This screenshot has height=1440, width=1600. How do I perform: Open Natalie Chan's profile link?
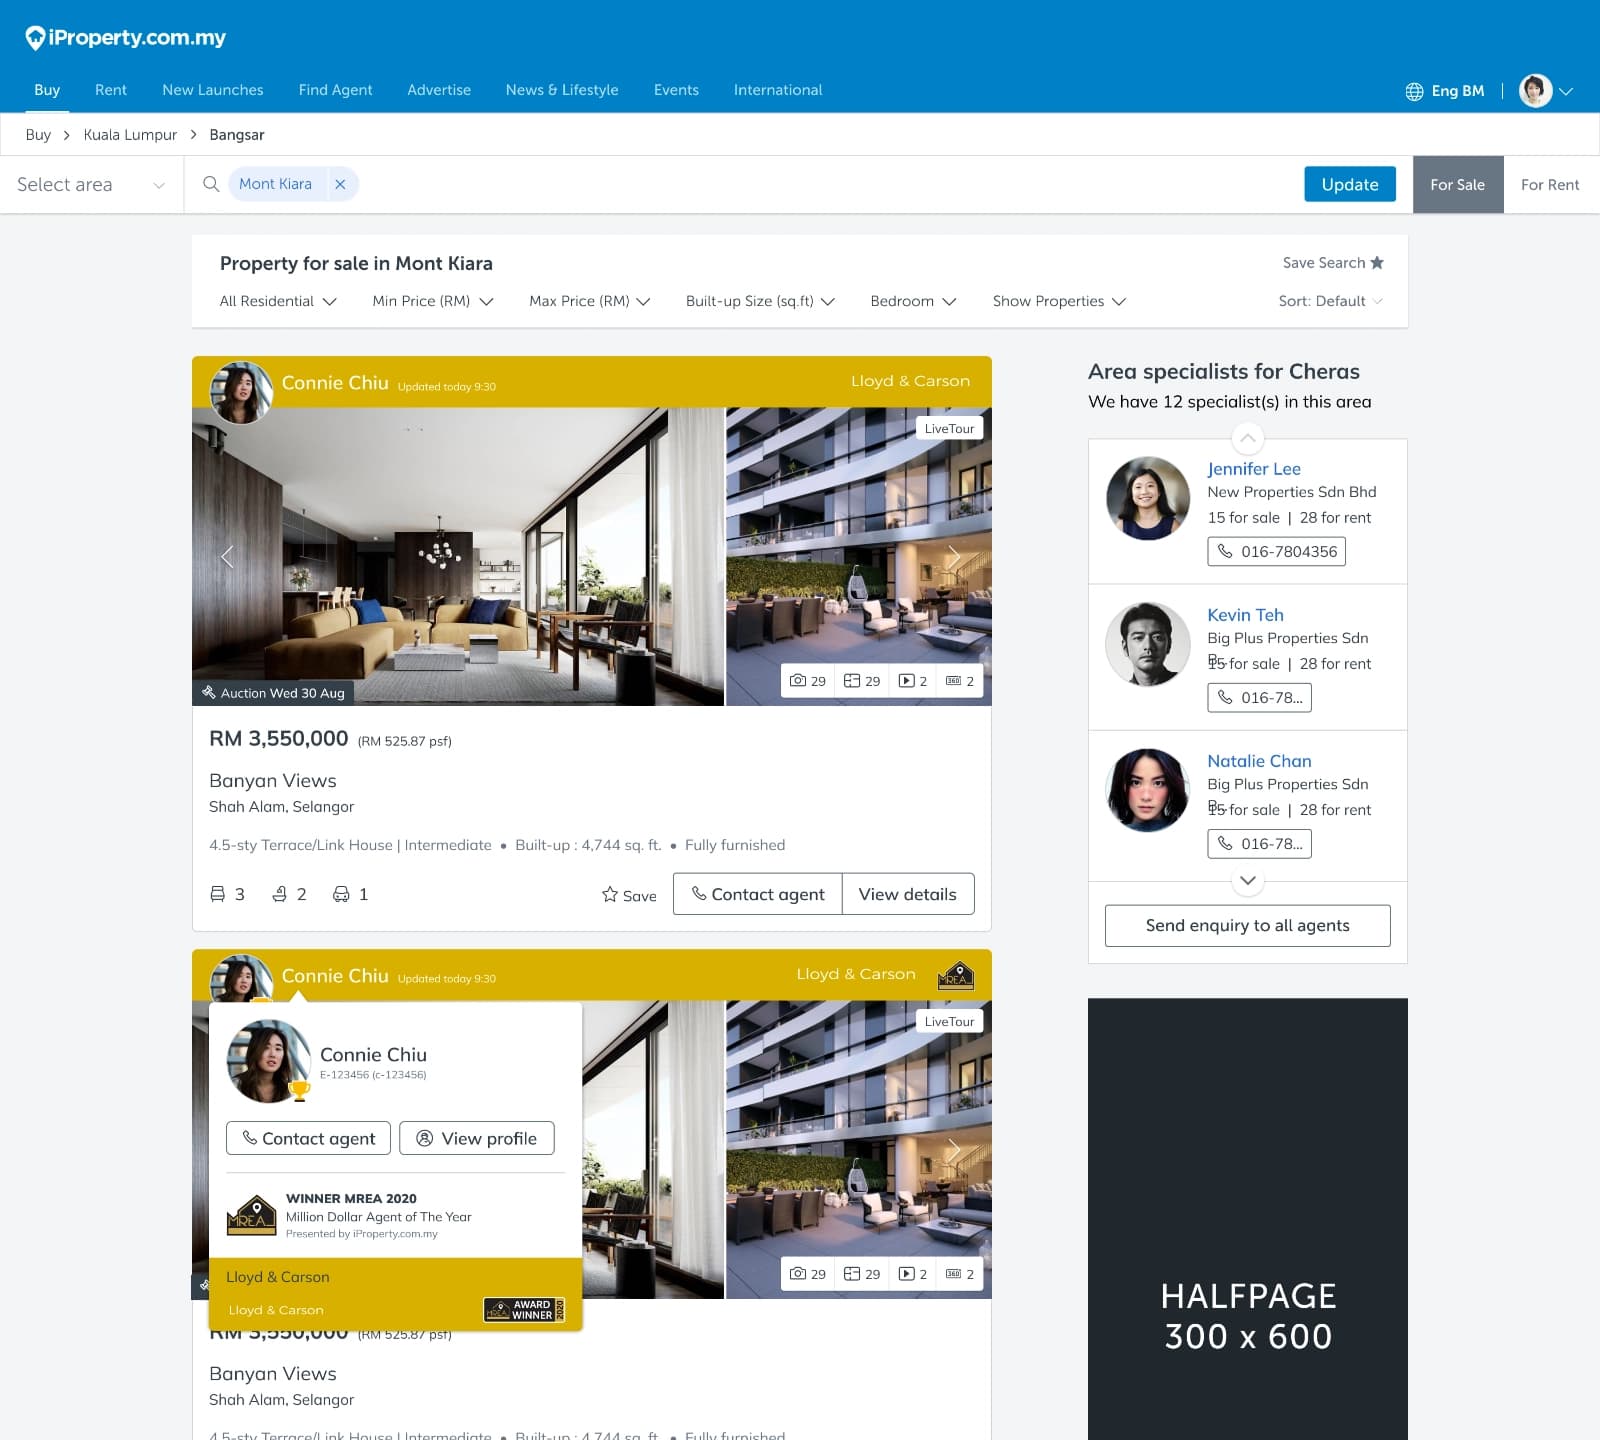pos(1259,761)
